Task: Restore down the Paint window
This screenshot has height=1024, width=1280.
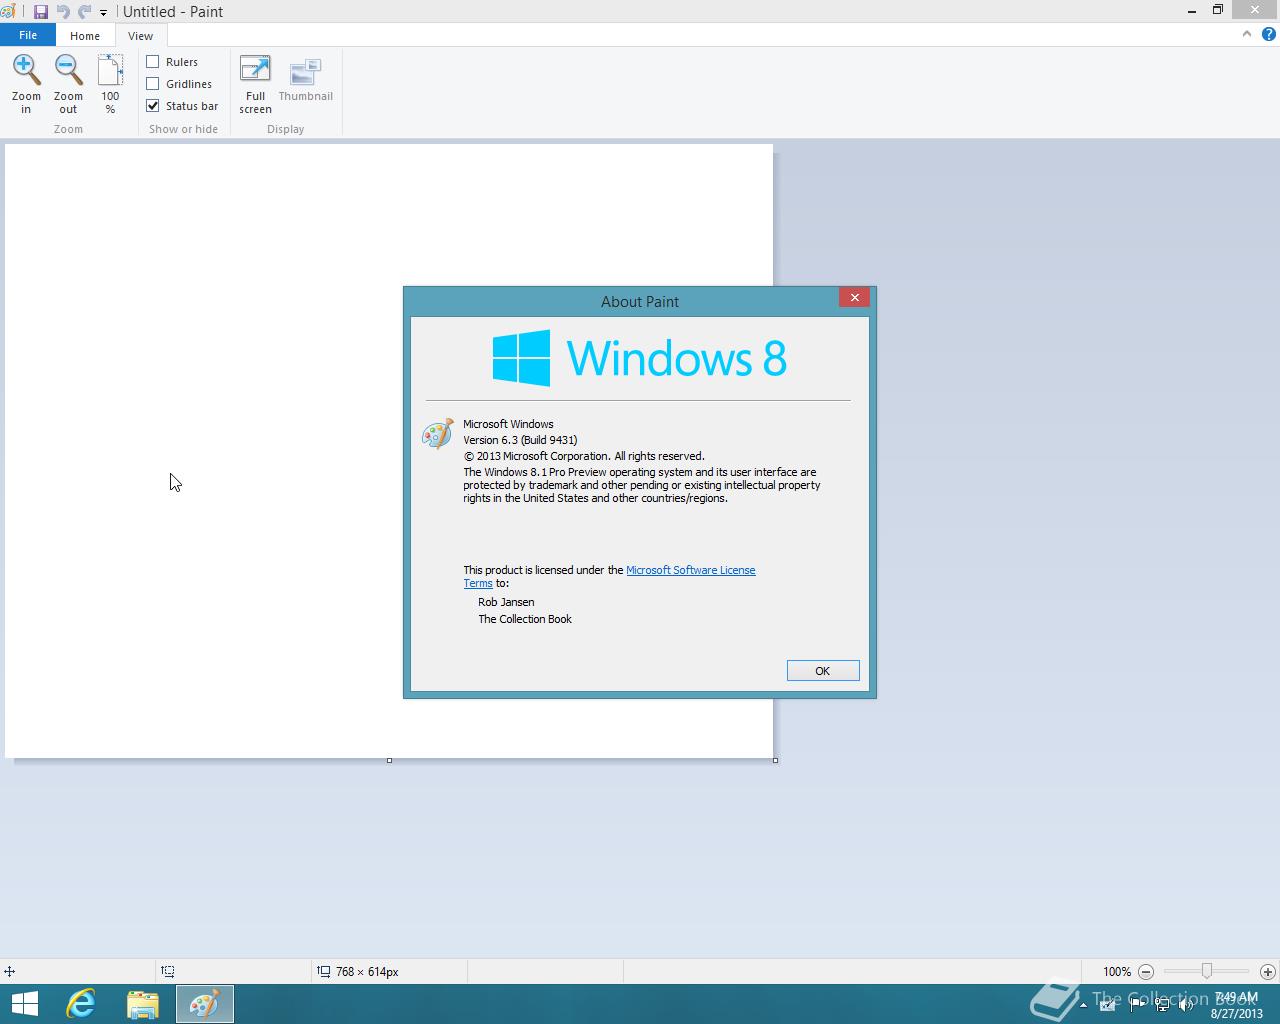Action: pos(1218,10)
